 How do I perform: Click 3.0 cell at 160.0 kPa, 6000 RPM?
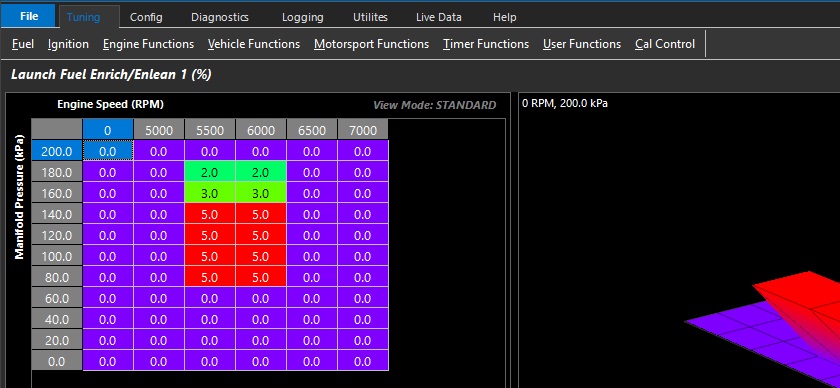click(x=260, y=193)
